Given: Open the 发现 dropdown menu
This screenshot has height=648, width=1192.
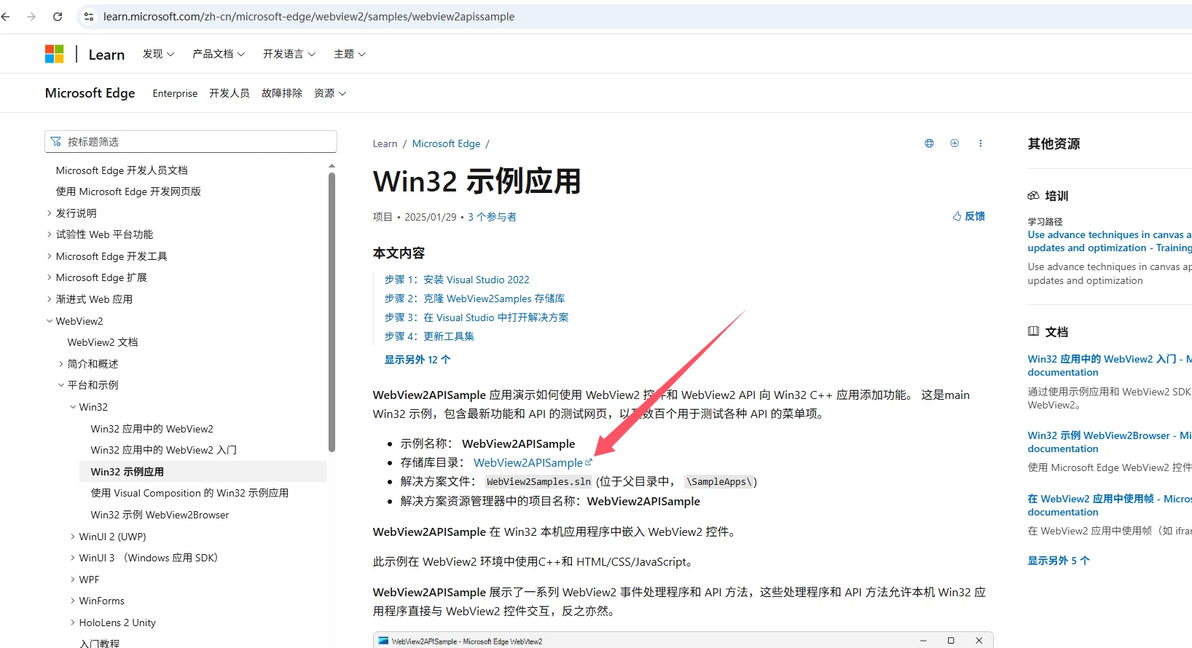Looking at the screenshot, I should pos(158,54).
